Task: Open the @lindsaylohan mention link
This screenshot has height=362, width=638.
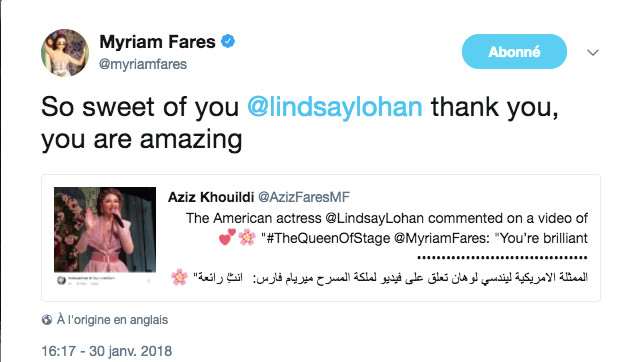Action: point(334,107)
